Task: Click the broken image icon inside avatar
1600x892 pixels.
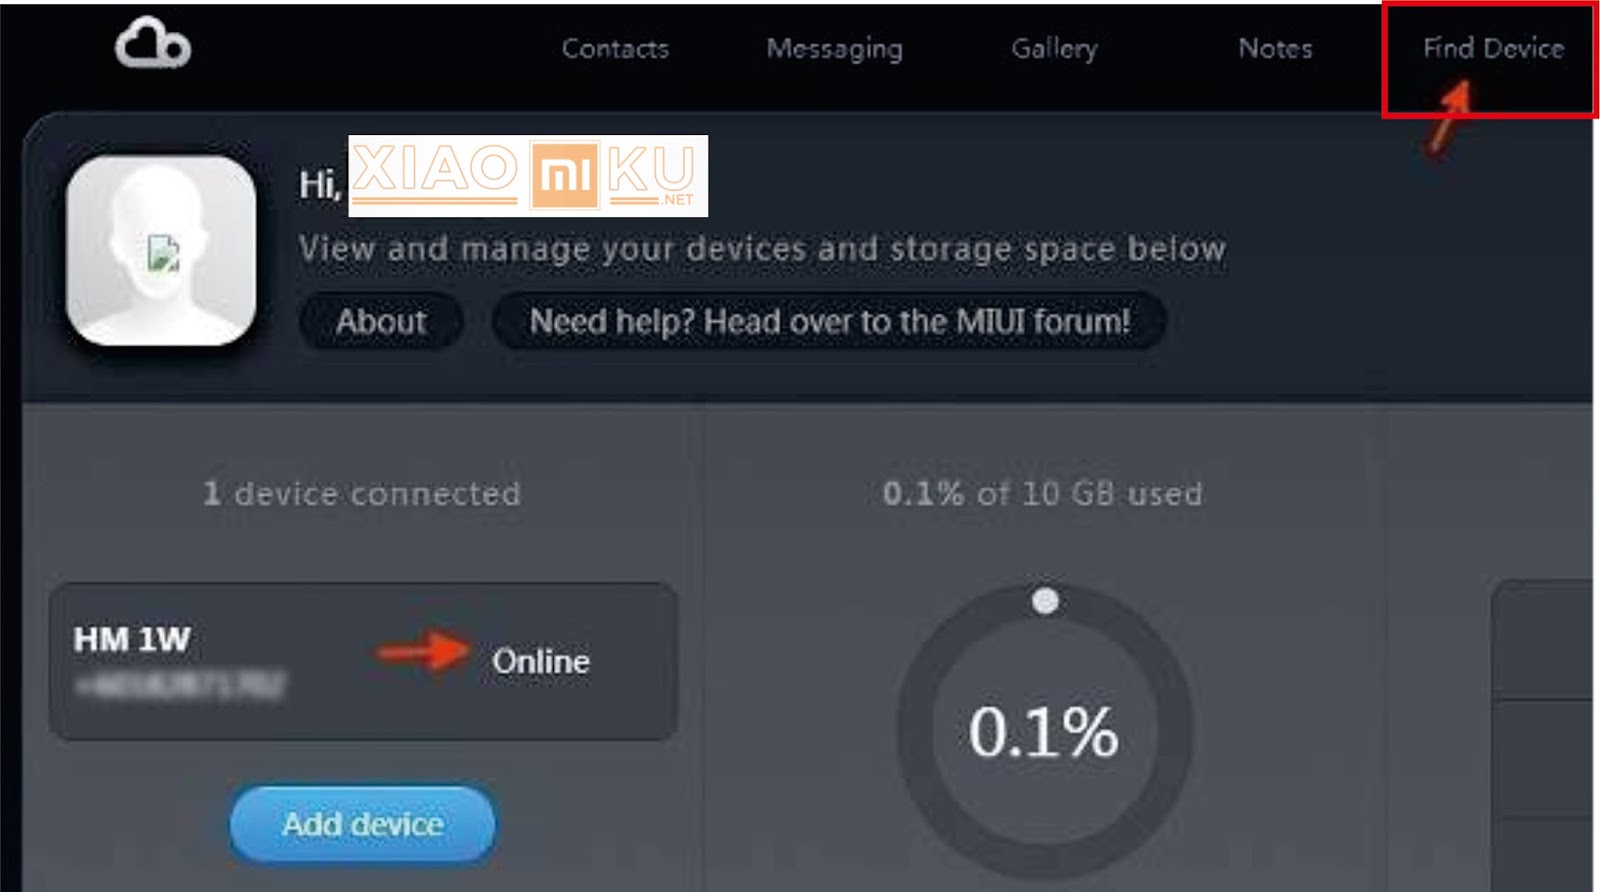Action: point(163,253)
